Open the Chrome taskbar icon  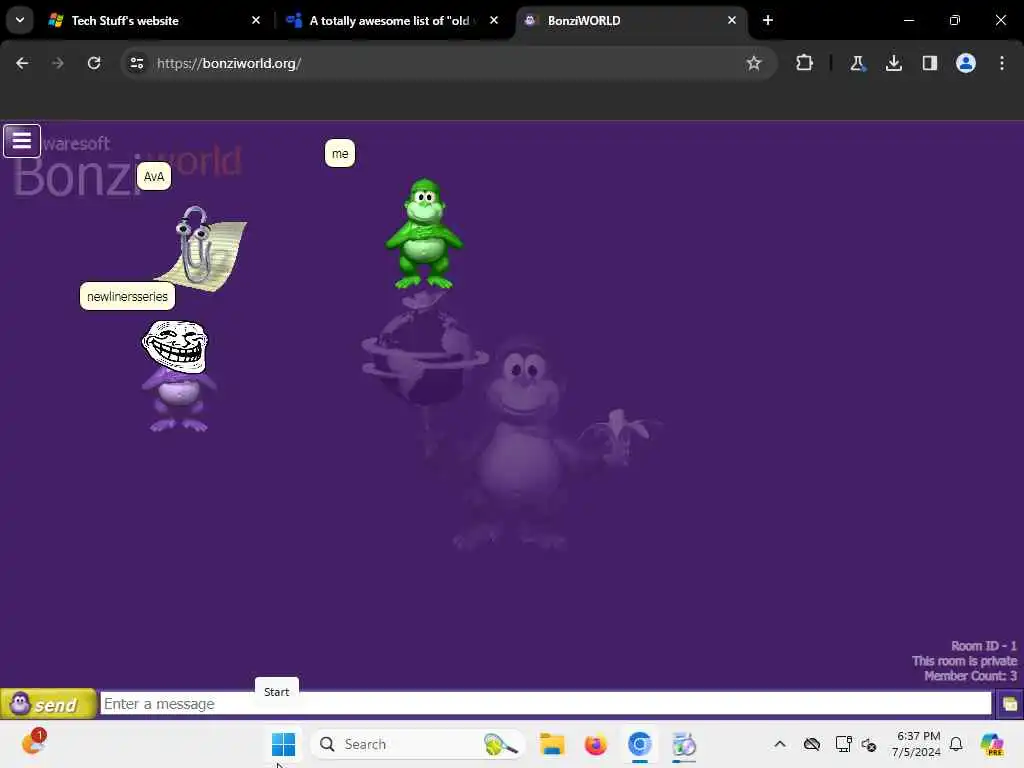pos(639,744)
